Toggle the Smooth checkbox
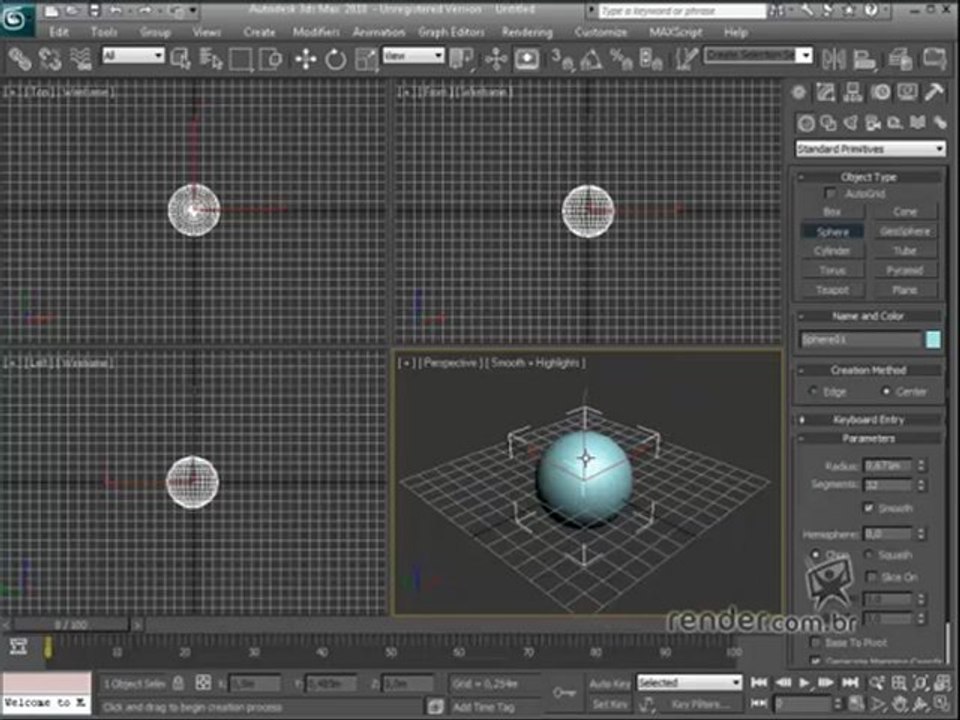 click(868, 508)
